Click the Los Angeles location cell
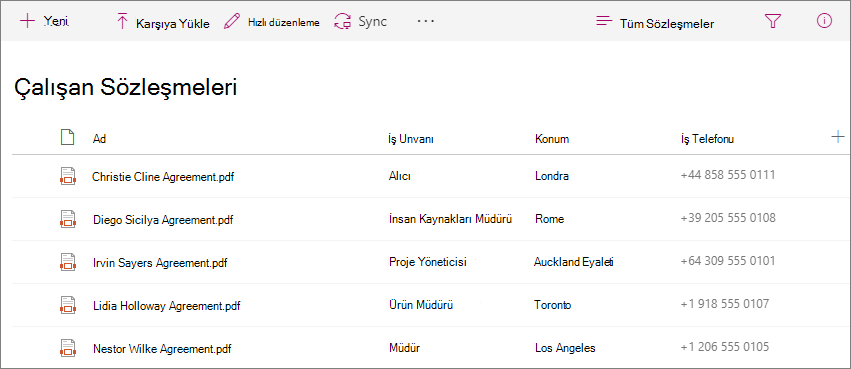 (x=565, y=348)
